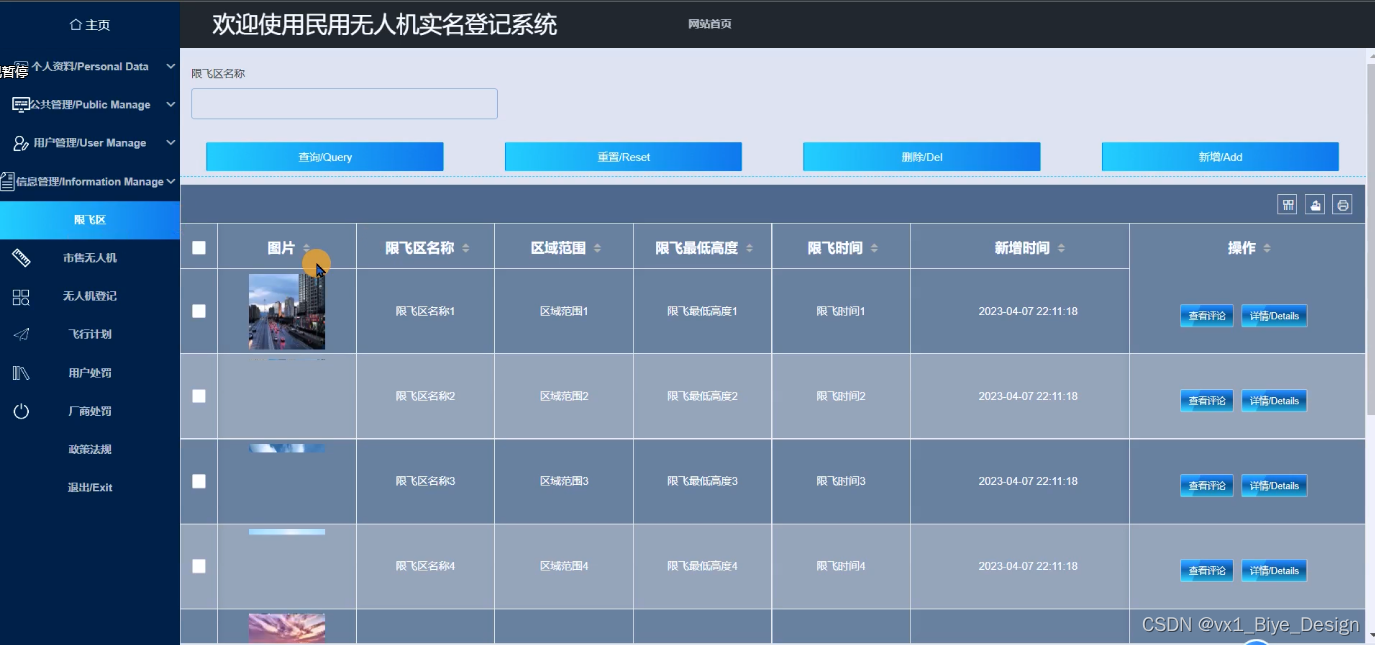Click the 区域范围4 cell
This screenshot has height=645, width=1375.
(564, 566)
